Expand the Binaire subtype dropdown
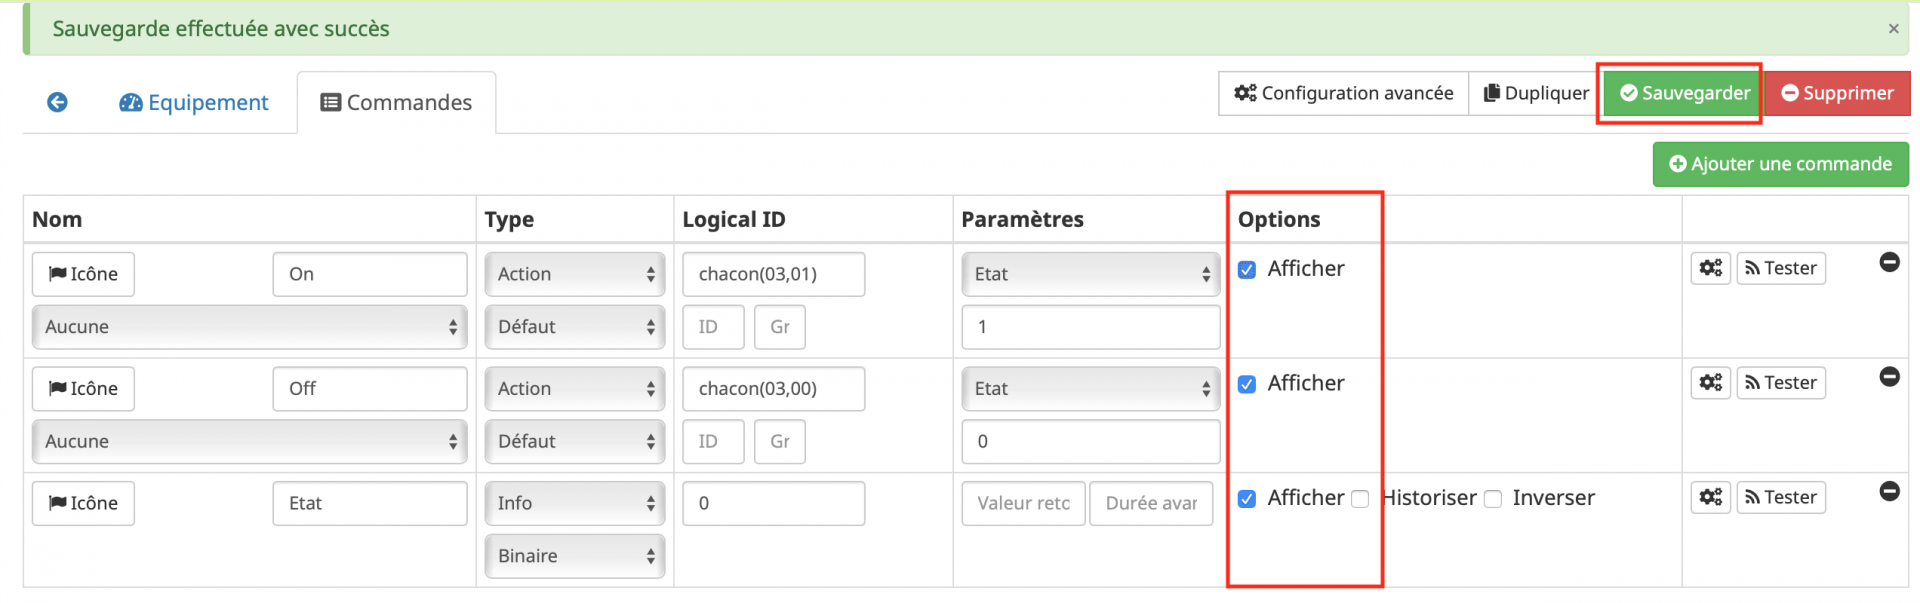The image size is (1920, 603). [x=574, y=556]
